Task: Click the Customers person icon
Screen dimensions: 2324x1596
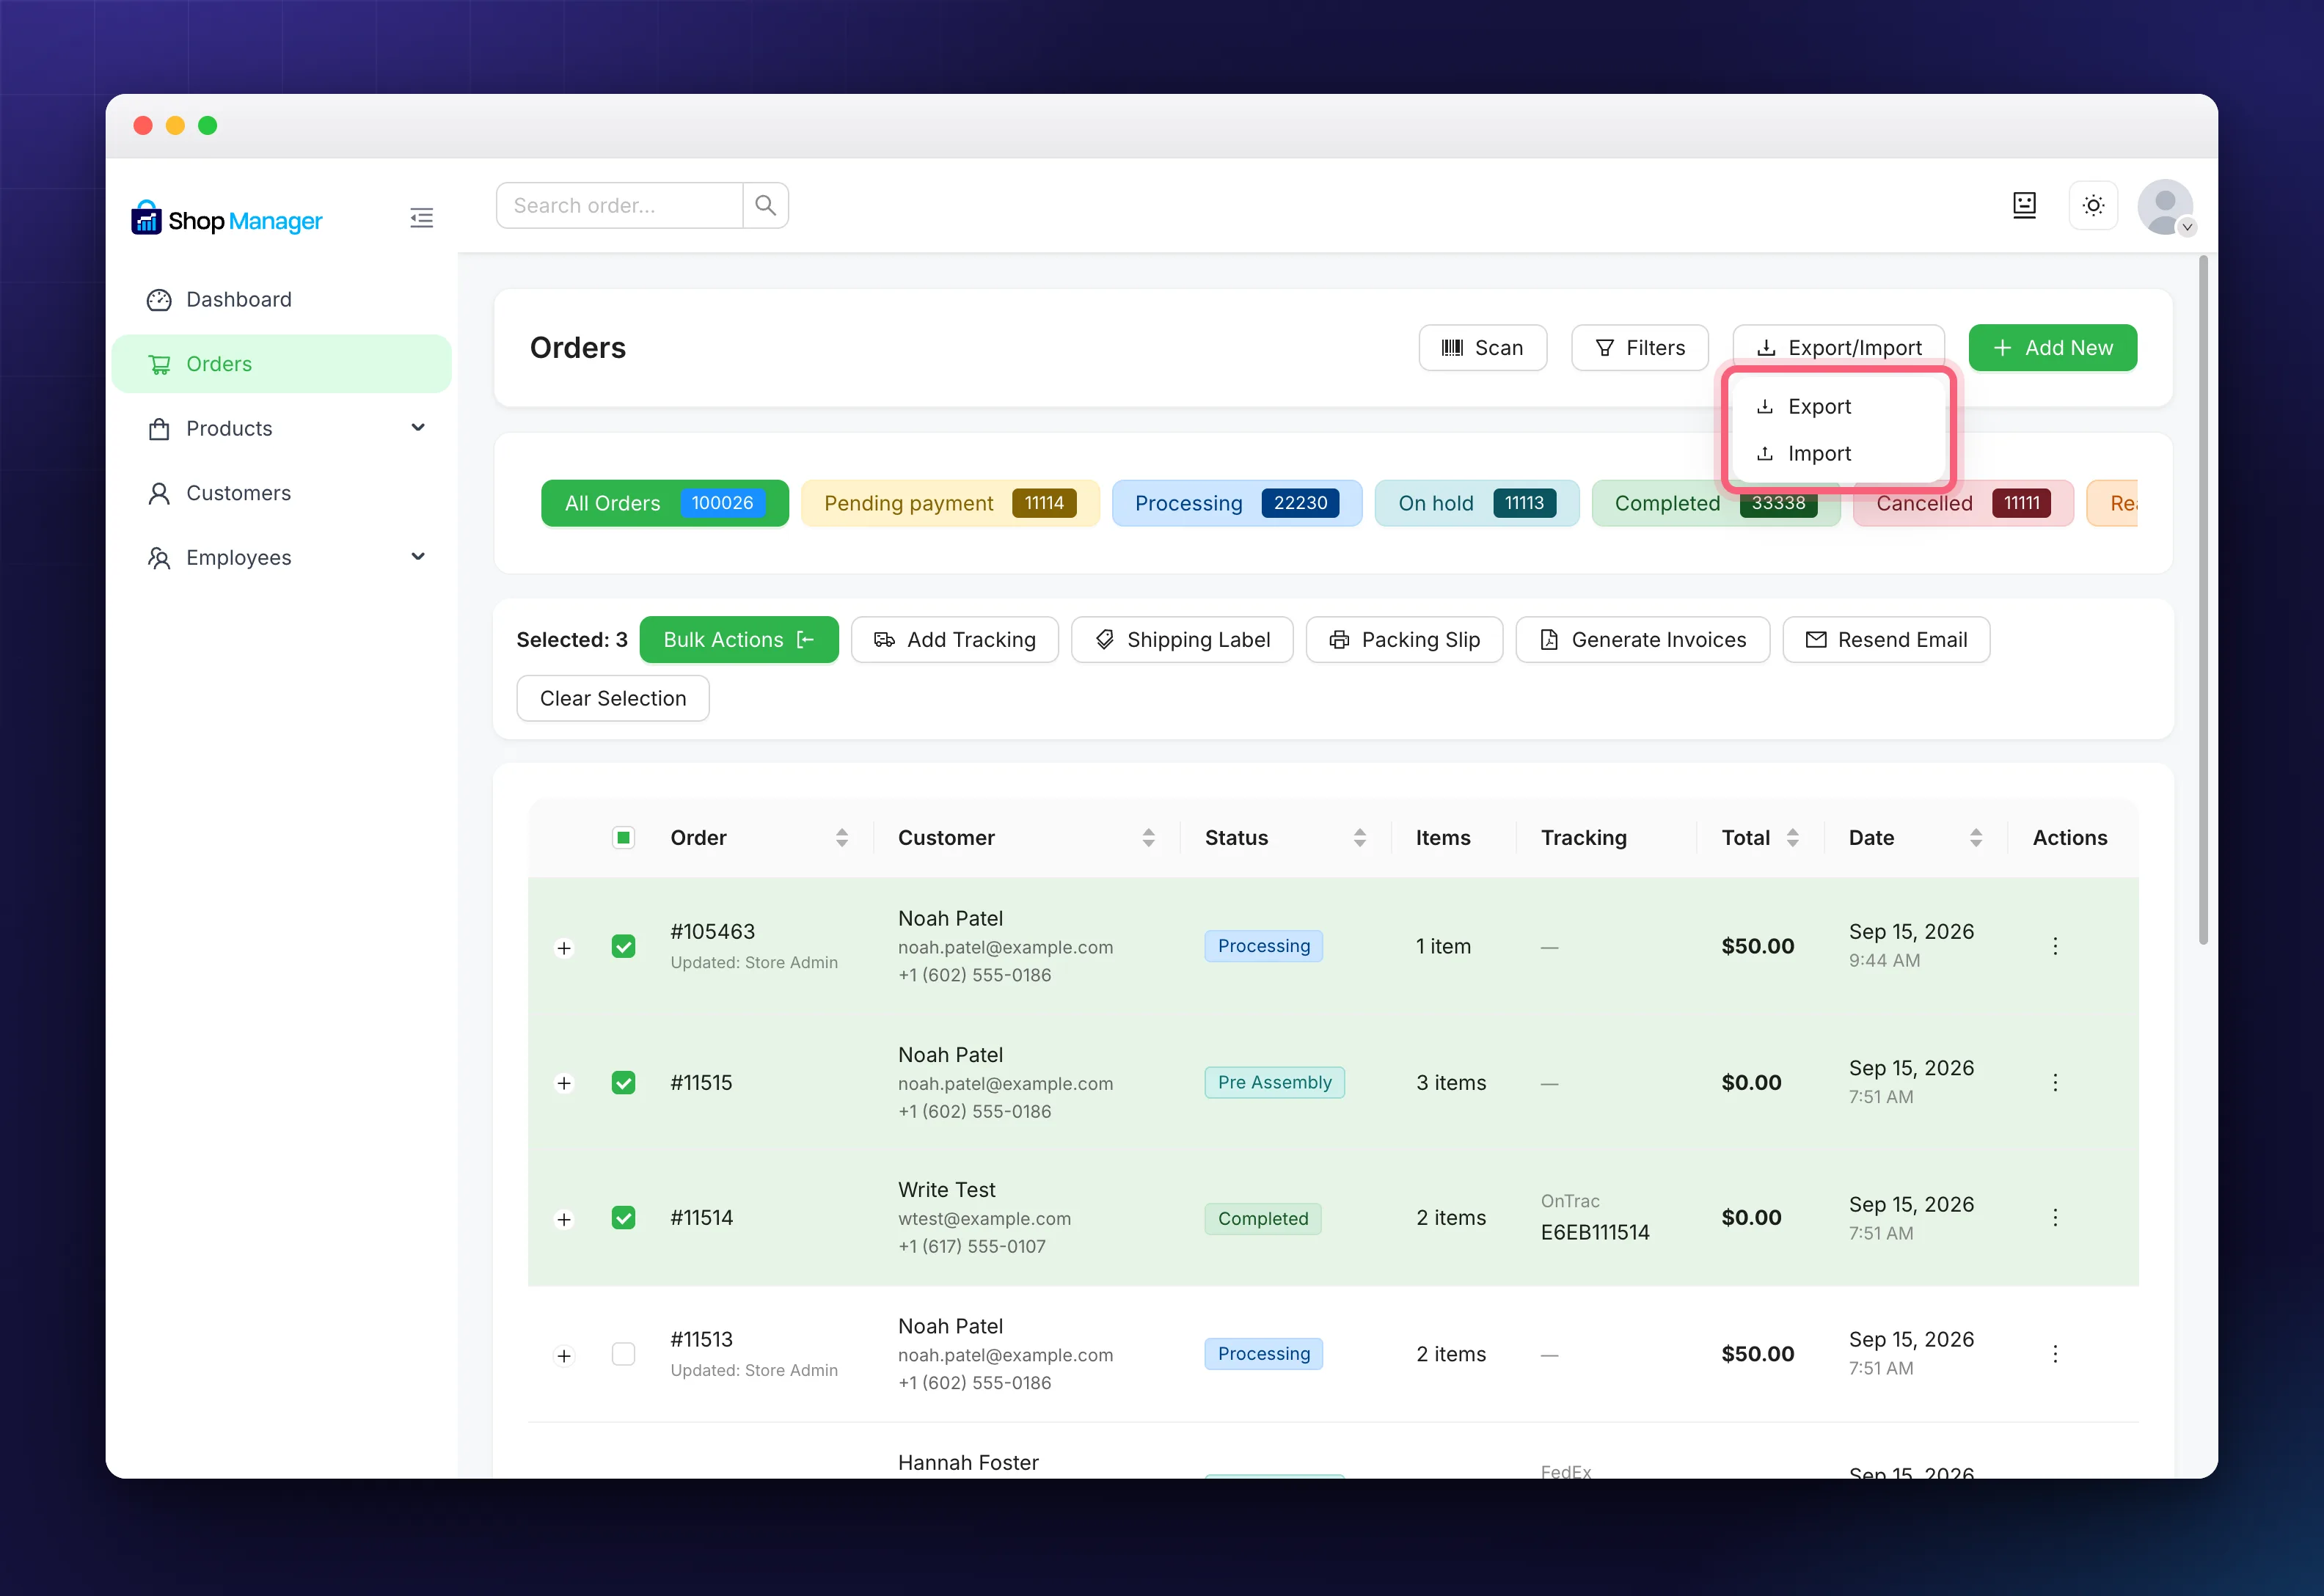Action: pyautogui.click(x=159, y=493)
